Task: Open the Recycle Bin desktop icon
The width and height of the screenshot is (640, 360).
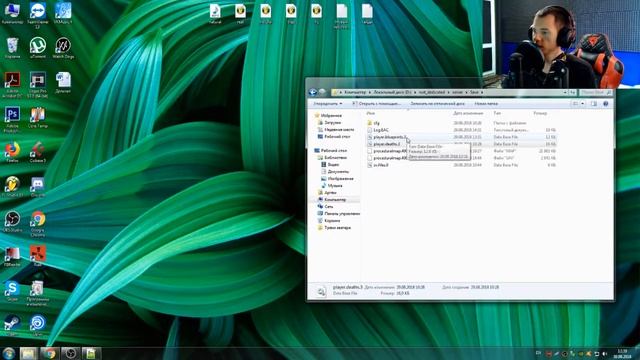Action: (12, 48)
